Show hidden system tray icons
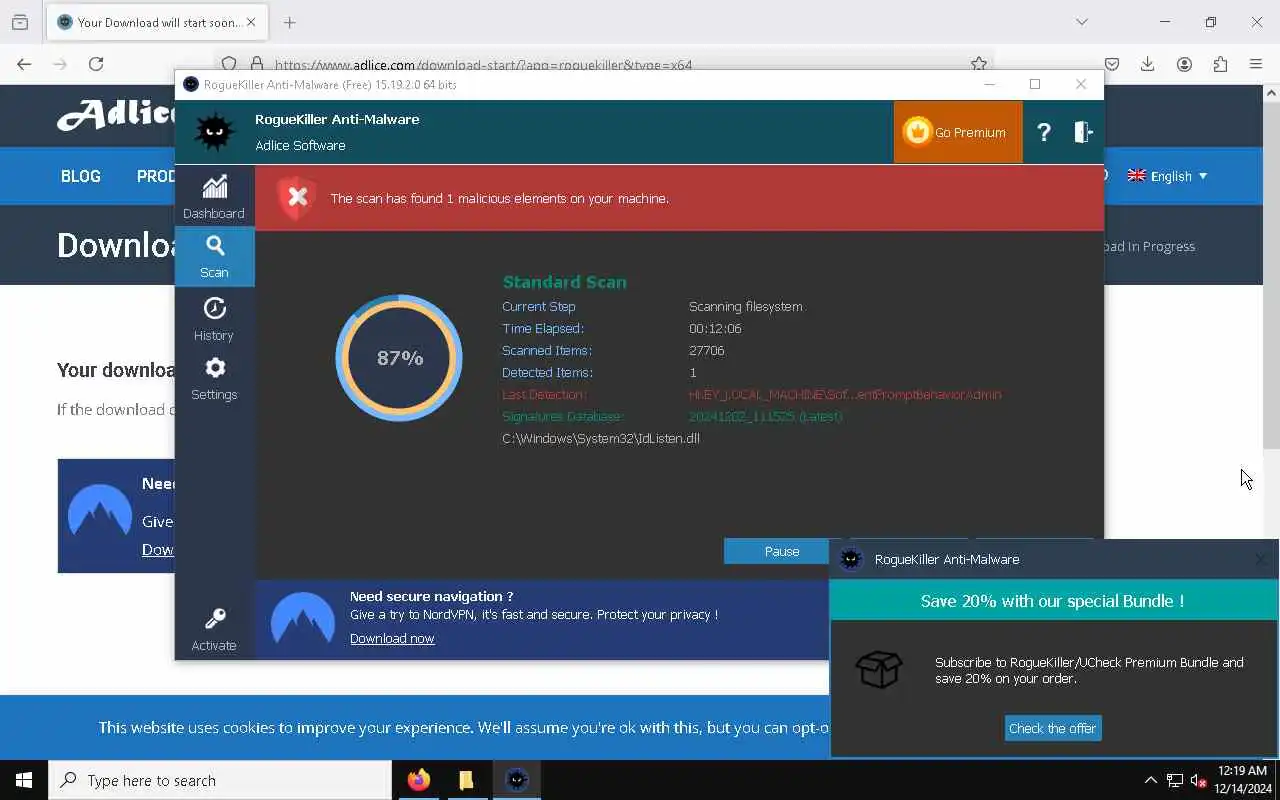 click(x=1151, y=780)
